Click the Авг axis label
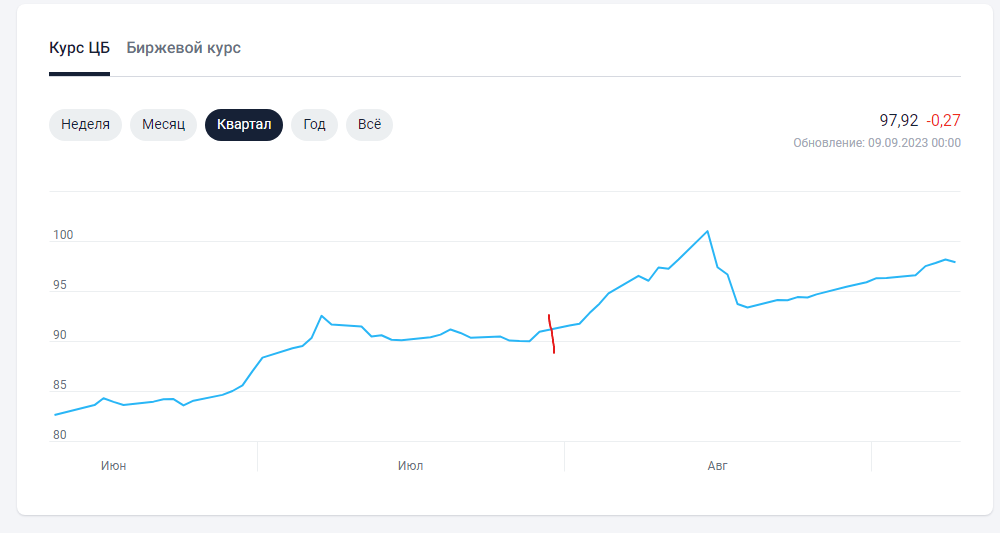 717,466
